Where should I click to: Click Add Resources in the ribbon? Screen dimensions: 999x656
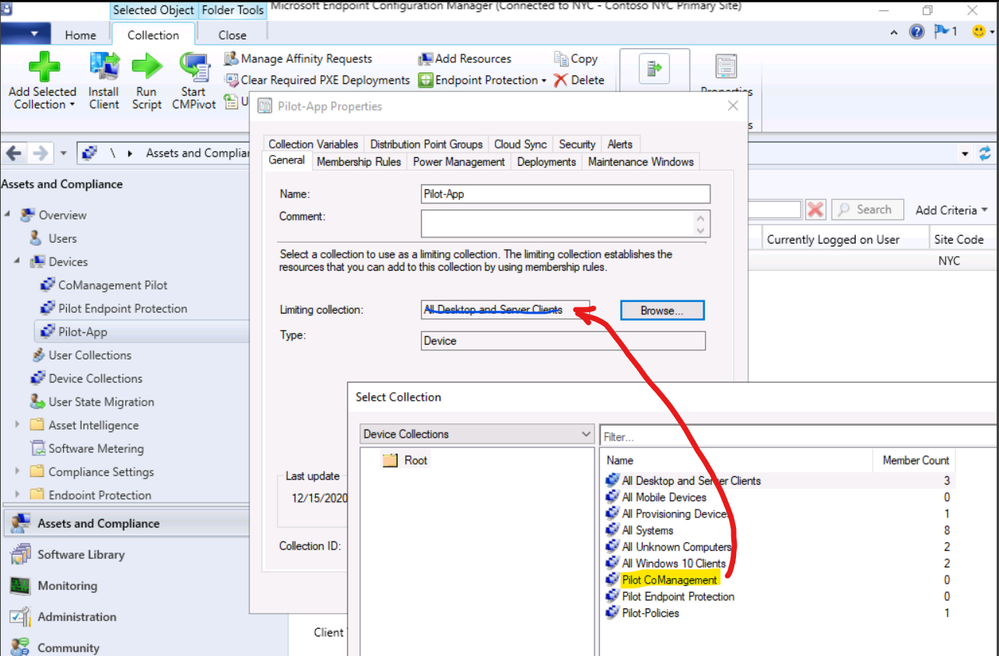point(464,59)
